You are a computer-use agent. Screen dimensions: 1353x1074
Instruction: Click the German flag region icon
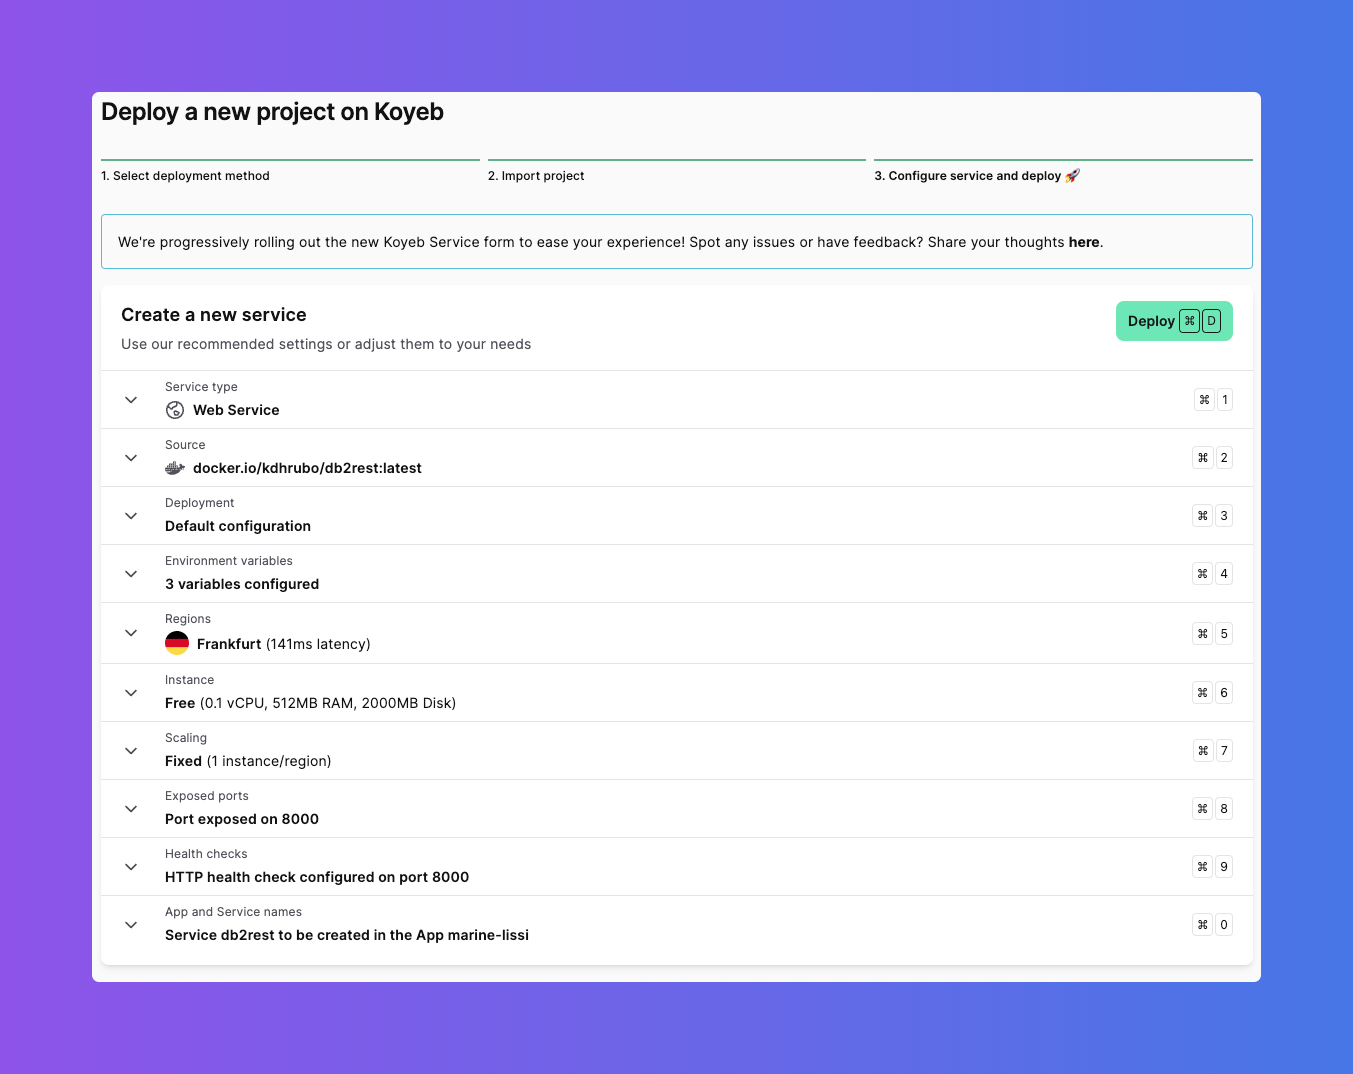click(177, 643)
